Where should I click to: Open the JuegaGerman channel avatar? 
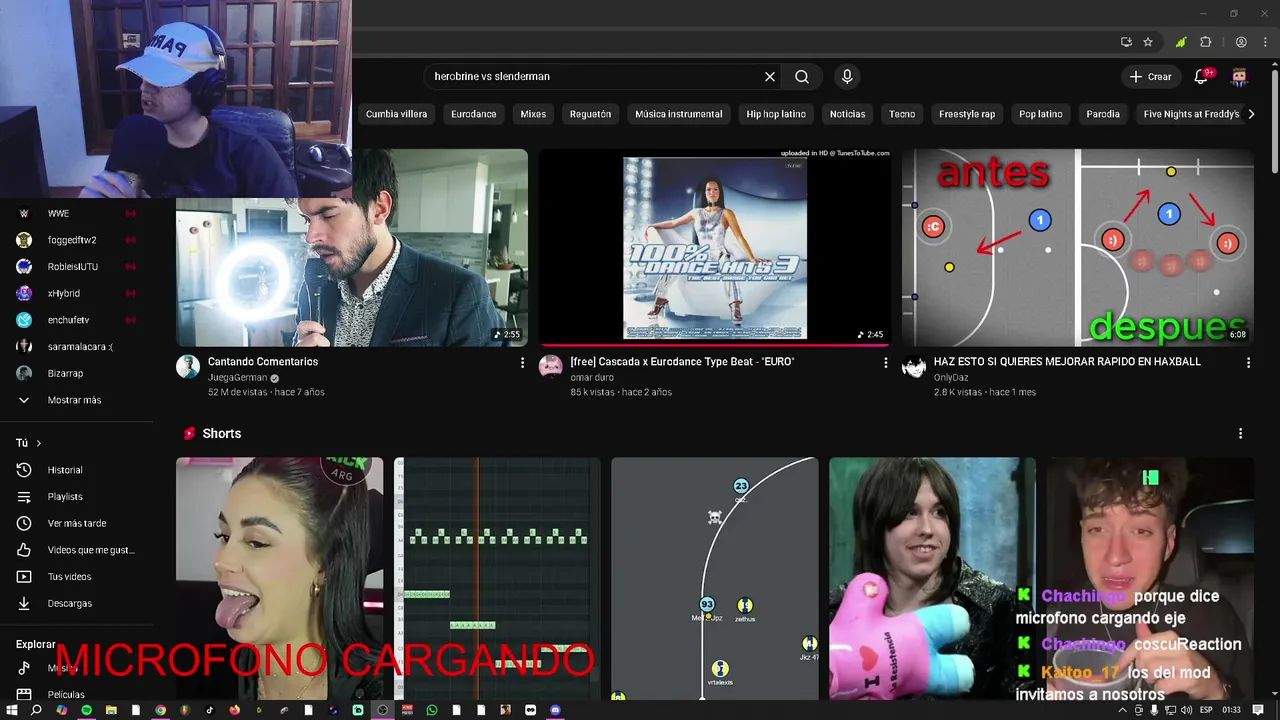188,366
